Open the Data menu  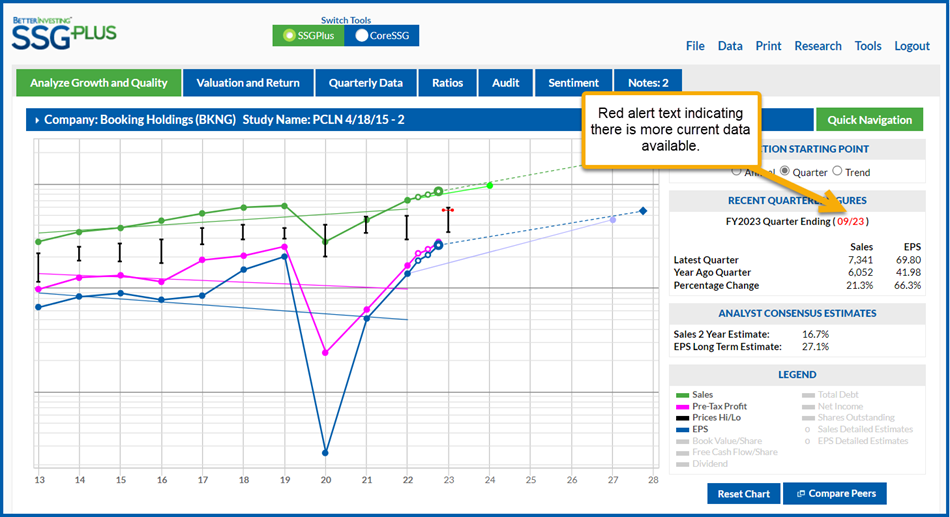tap(730, 46)
